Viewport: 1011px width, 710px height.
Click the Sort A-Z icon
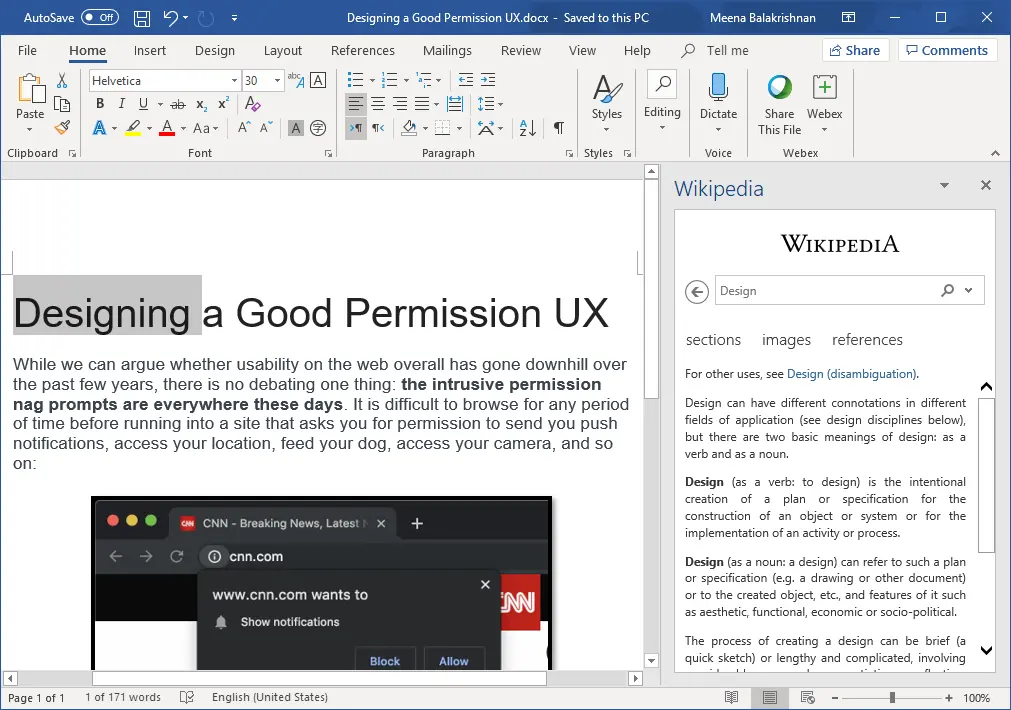527,128
